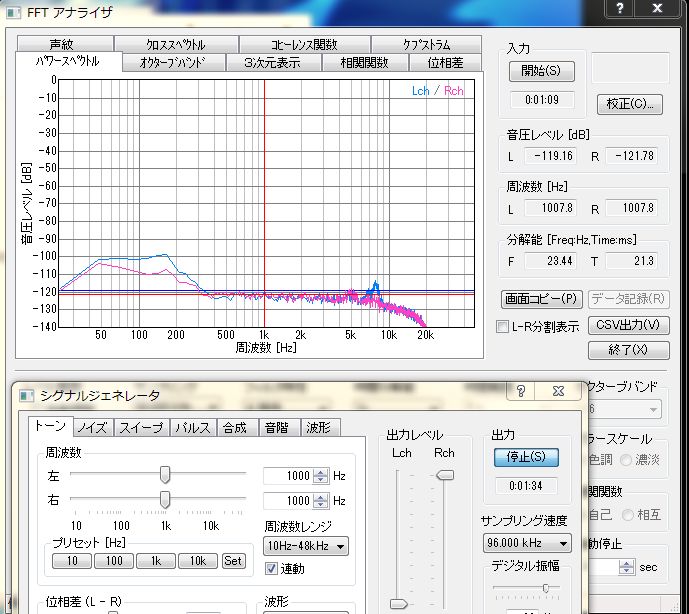
Task: Click the CSV出力(V) export button
Action: 628,325
